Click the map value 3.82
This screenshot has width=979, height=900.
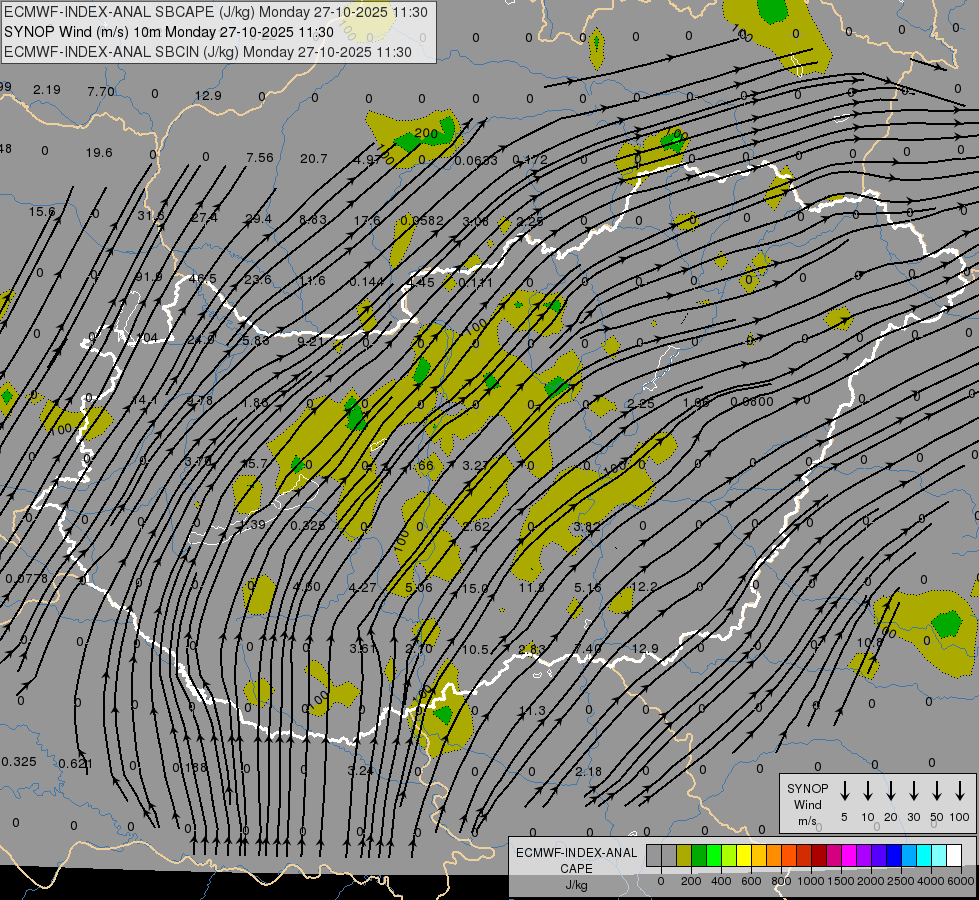(587, 527)
